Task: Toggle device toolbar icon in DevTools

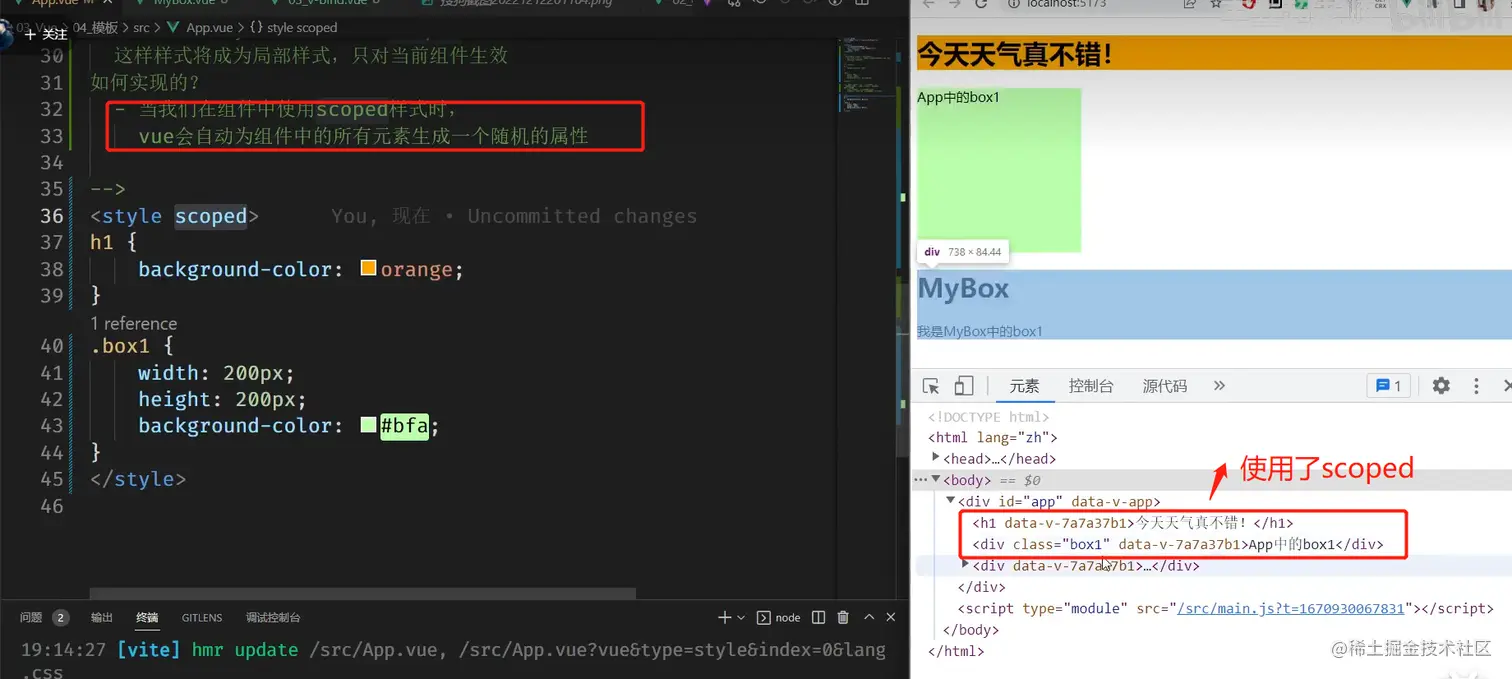Action: click(x=964, y=386)
